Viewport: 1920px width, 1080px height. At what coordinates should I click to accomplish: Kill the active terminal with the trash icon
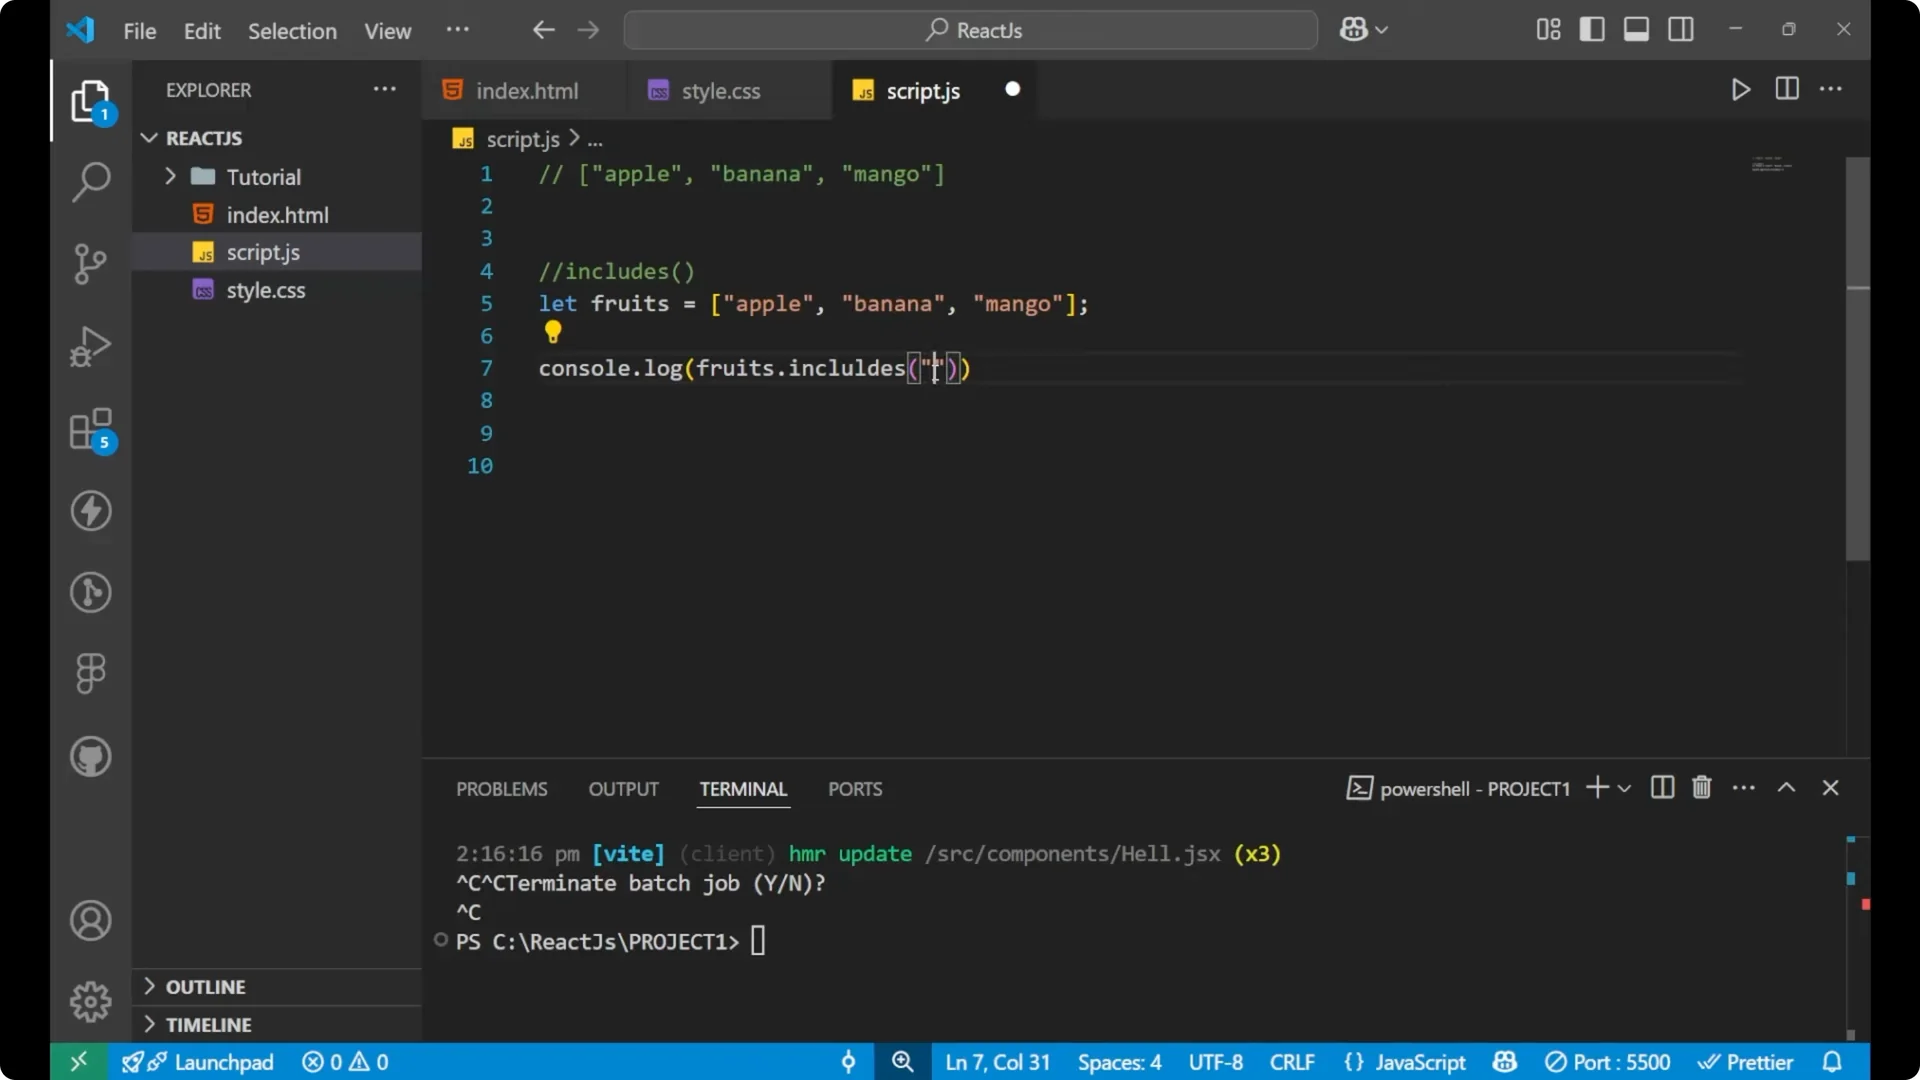tap(1701, 788)
